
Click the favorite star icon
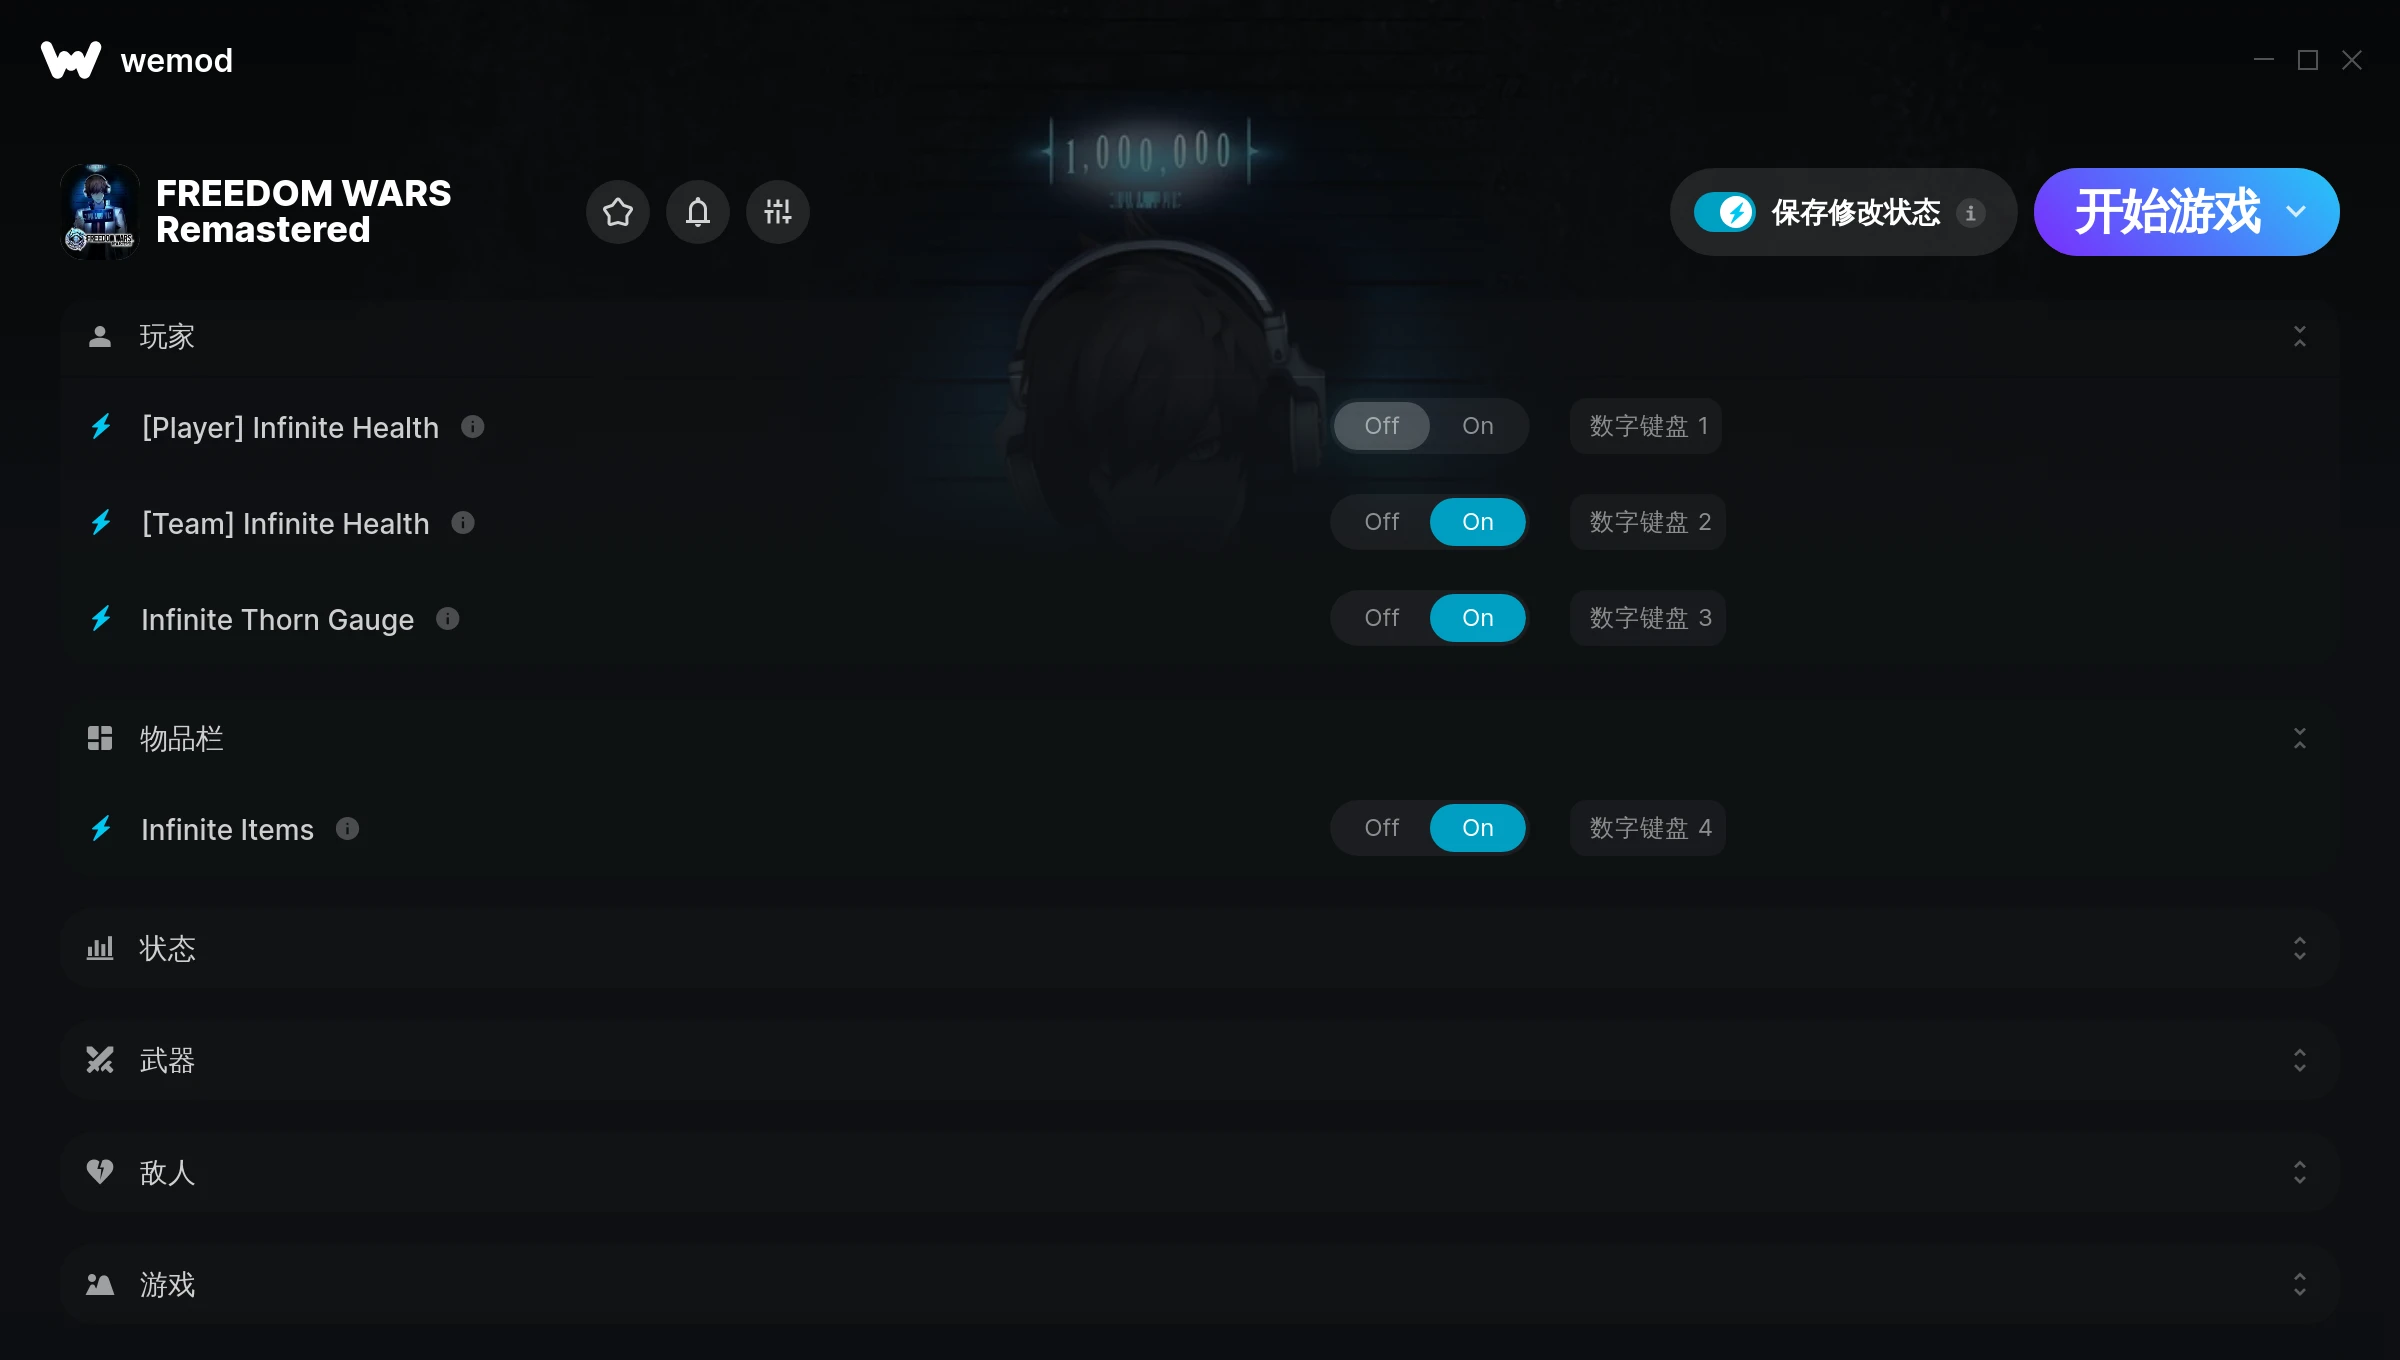[618, 212]
